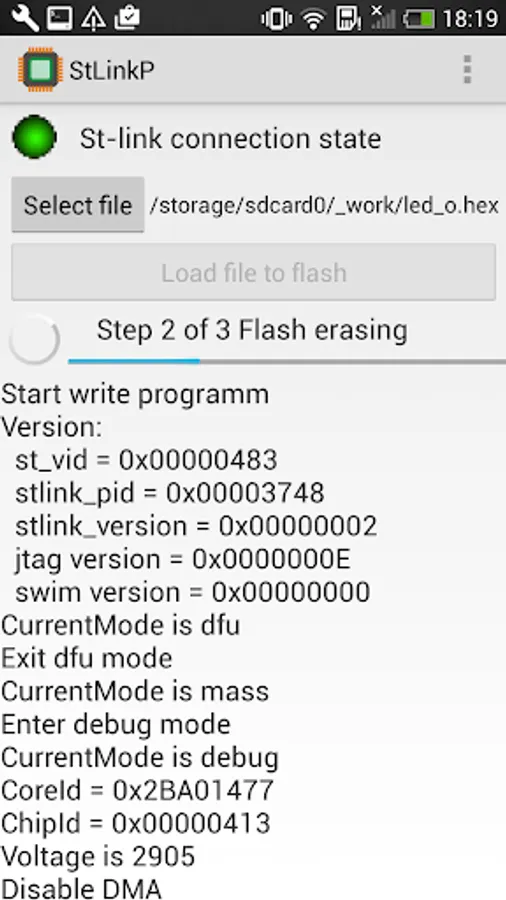Image resolution: width=506 pixels, height=900 pixels.
Task: Click the flash erasing progress bar
Action: 287,362
